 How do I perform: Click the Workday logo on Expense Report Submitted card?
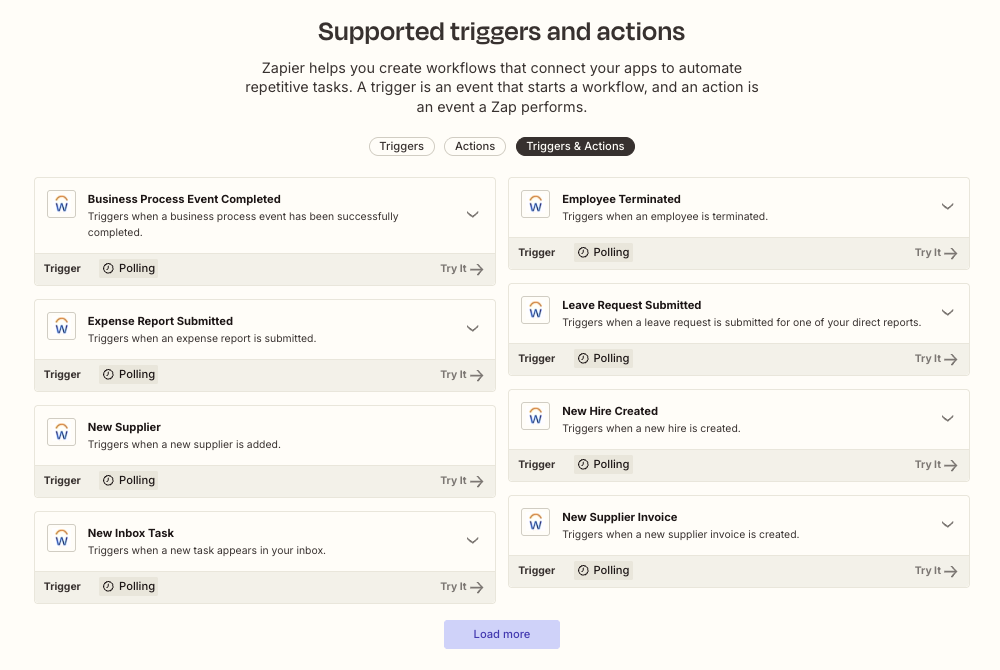click(x=61, y=326)
